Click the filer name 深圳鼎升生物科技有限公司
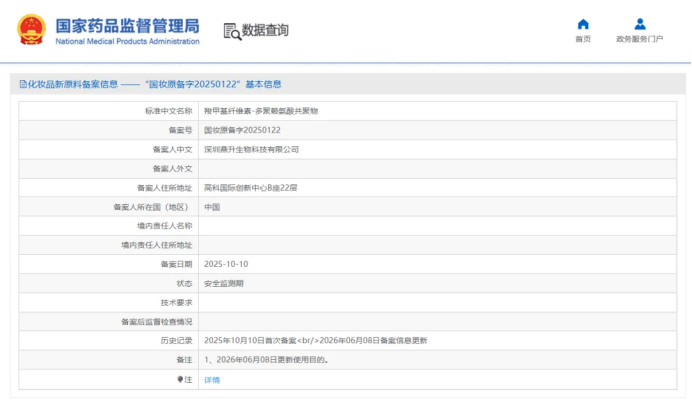Screen dimensions: 692x402 pyautogui.click(x=252, y=150)
